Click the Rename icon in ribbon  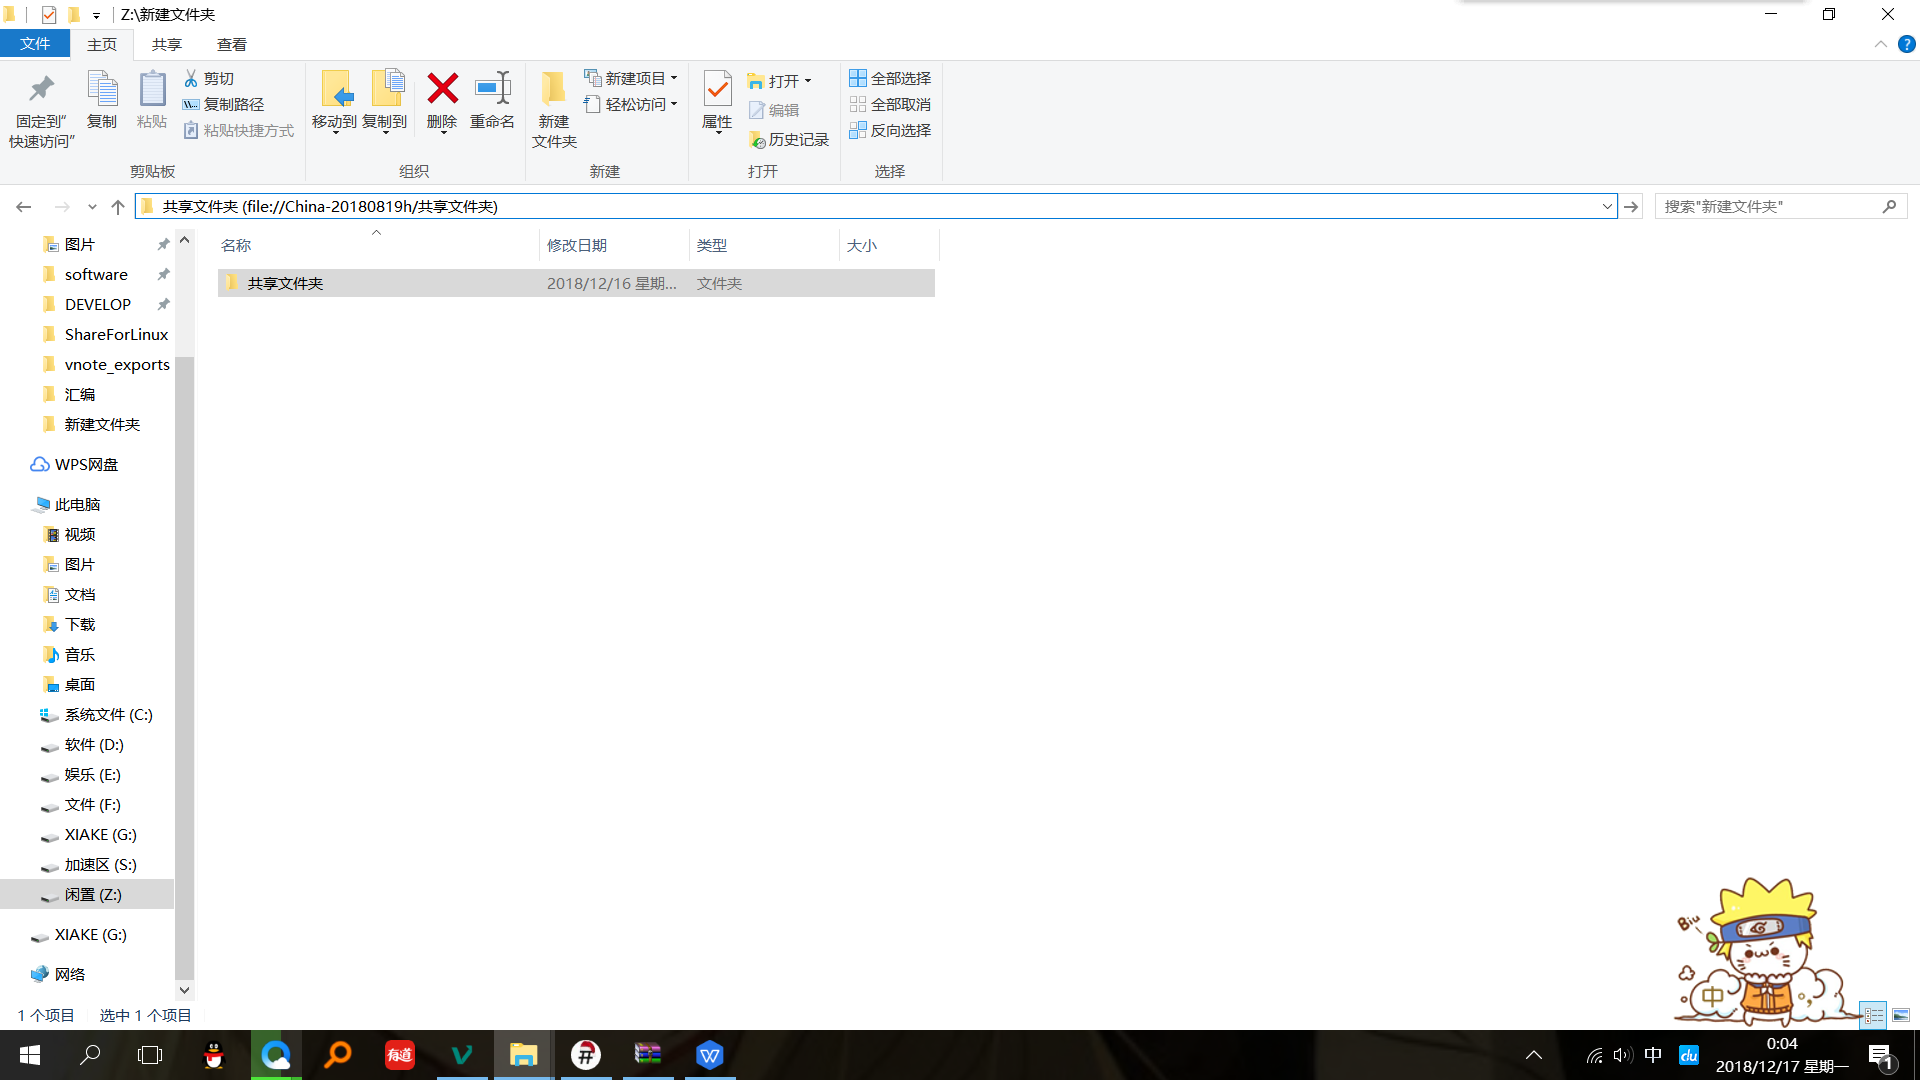coord(492,90)
